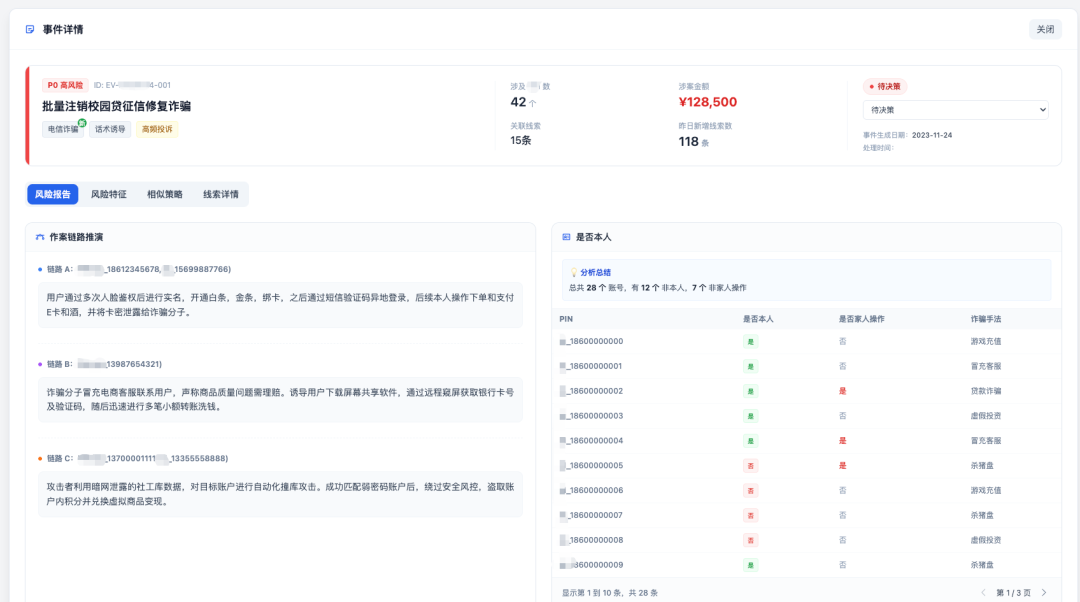Image resolution: width=1080 pixels, height=602 pixels.
Task: Click the red 待决策 status badge
Action: click(885, 87)
